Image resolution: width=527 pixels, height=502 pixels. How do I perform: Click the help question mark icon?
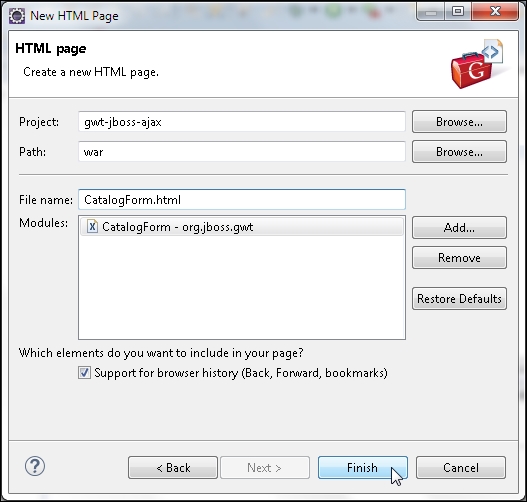(x=35, y=466)
